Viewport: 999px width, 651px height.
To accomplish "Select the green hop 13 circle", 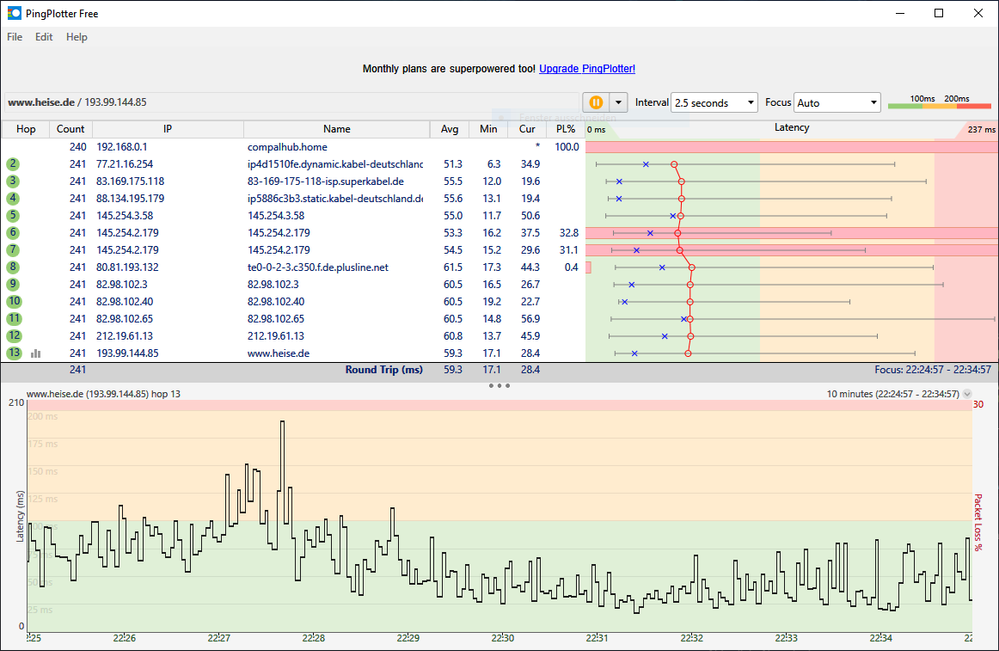I will click(13, 353).
